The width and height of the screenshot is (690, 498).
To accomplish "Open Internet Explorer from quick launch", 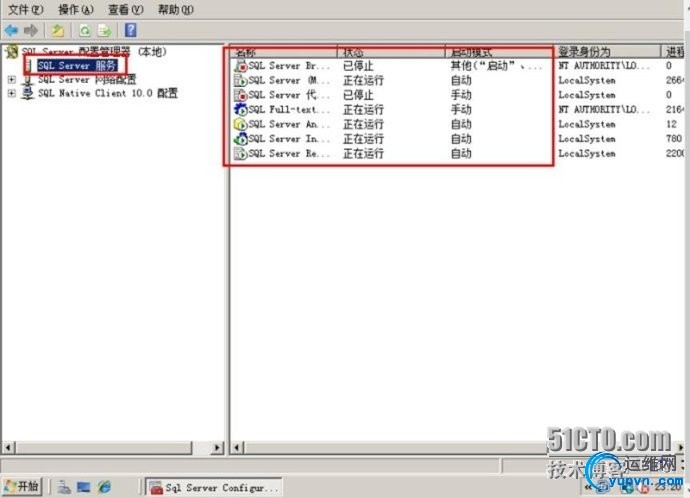I will point(105,487).
